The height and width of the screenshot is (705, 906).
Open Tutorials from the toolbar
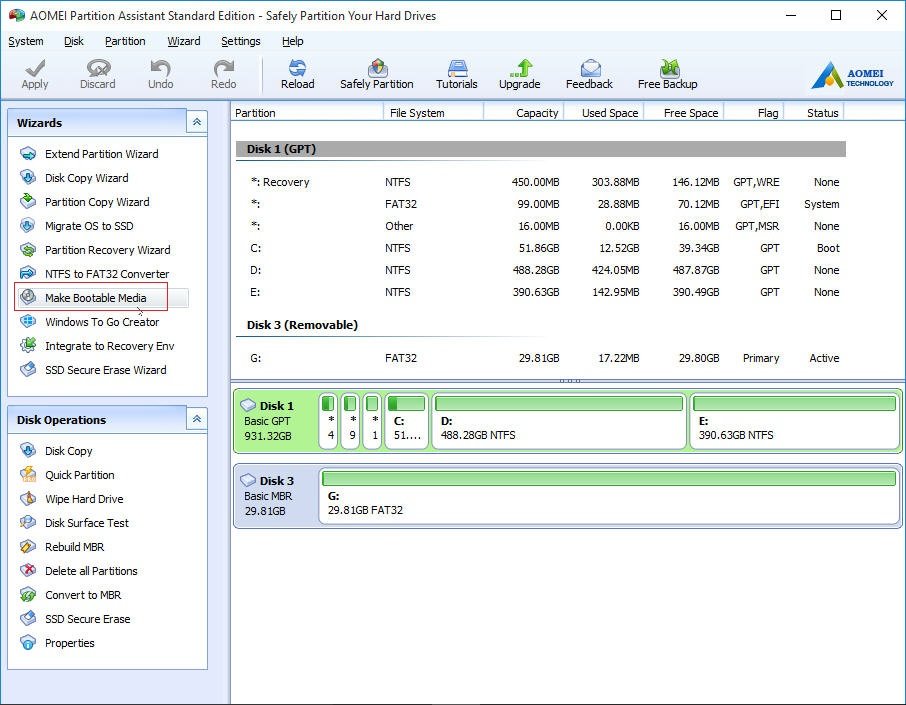[x=456, y=73]
